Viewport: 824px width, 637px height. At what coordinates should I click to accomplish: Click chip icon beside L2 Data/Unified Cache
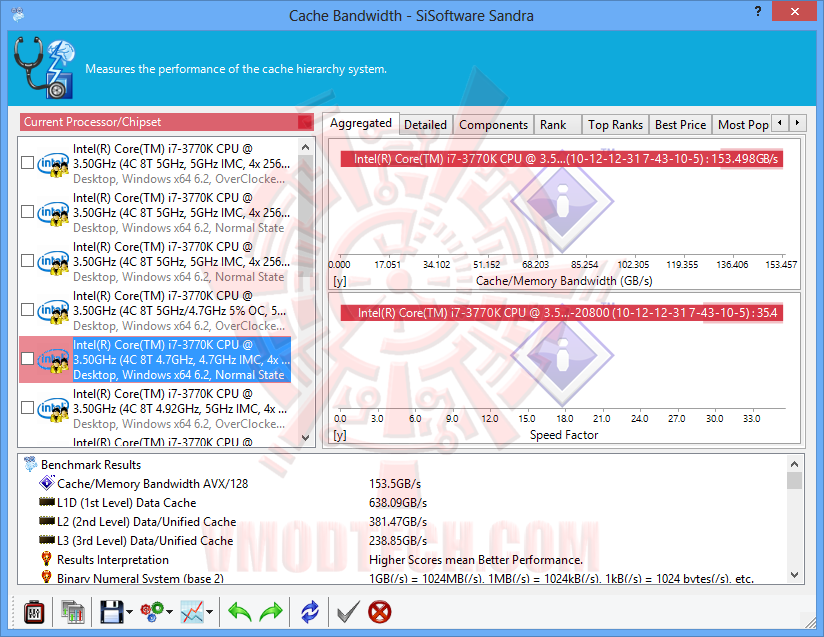click(x=47, y=521)
